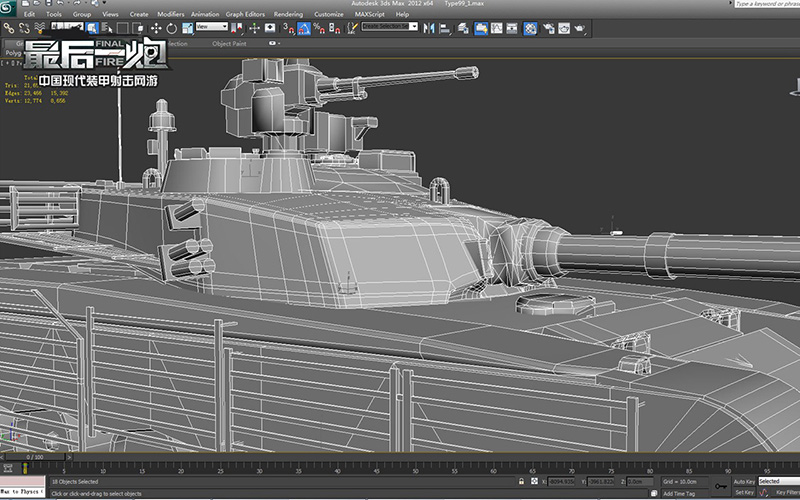Toggle the Angle Snap tool

coord(303,28)
